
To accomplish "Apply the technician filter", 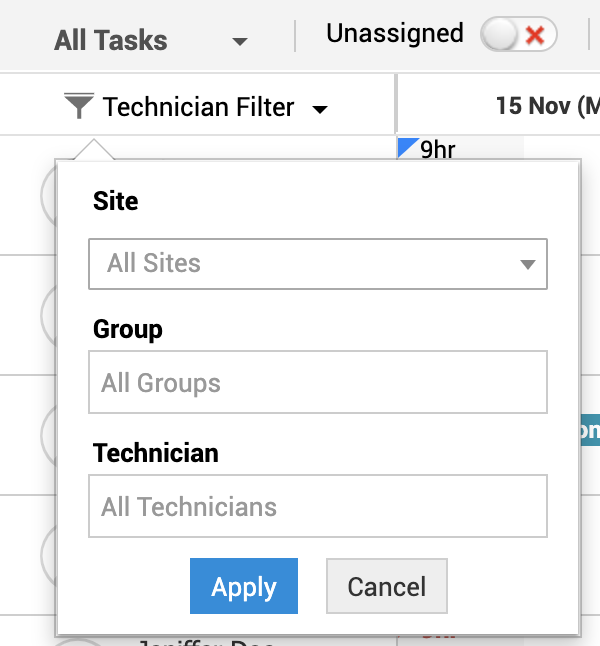I will tap(244, 586).
